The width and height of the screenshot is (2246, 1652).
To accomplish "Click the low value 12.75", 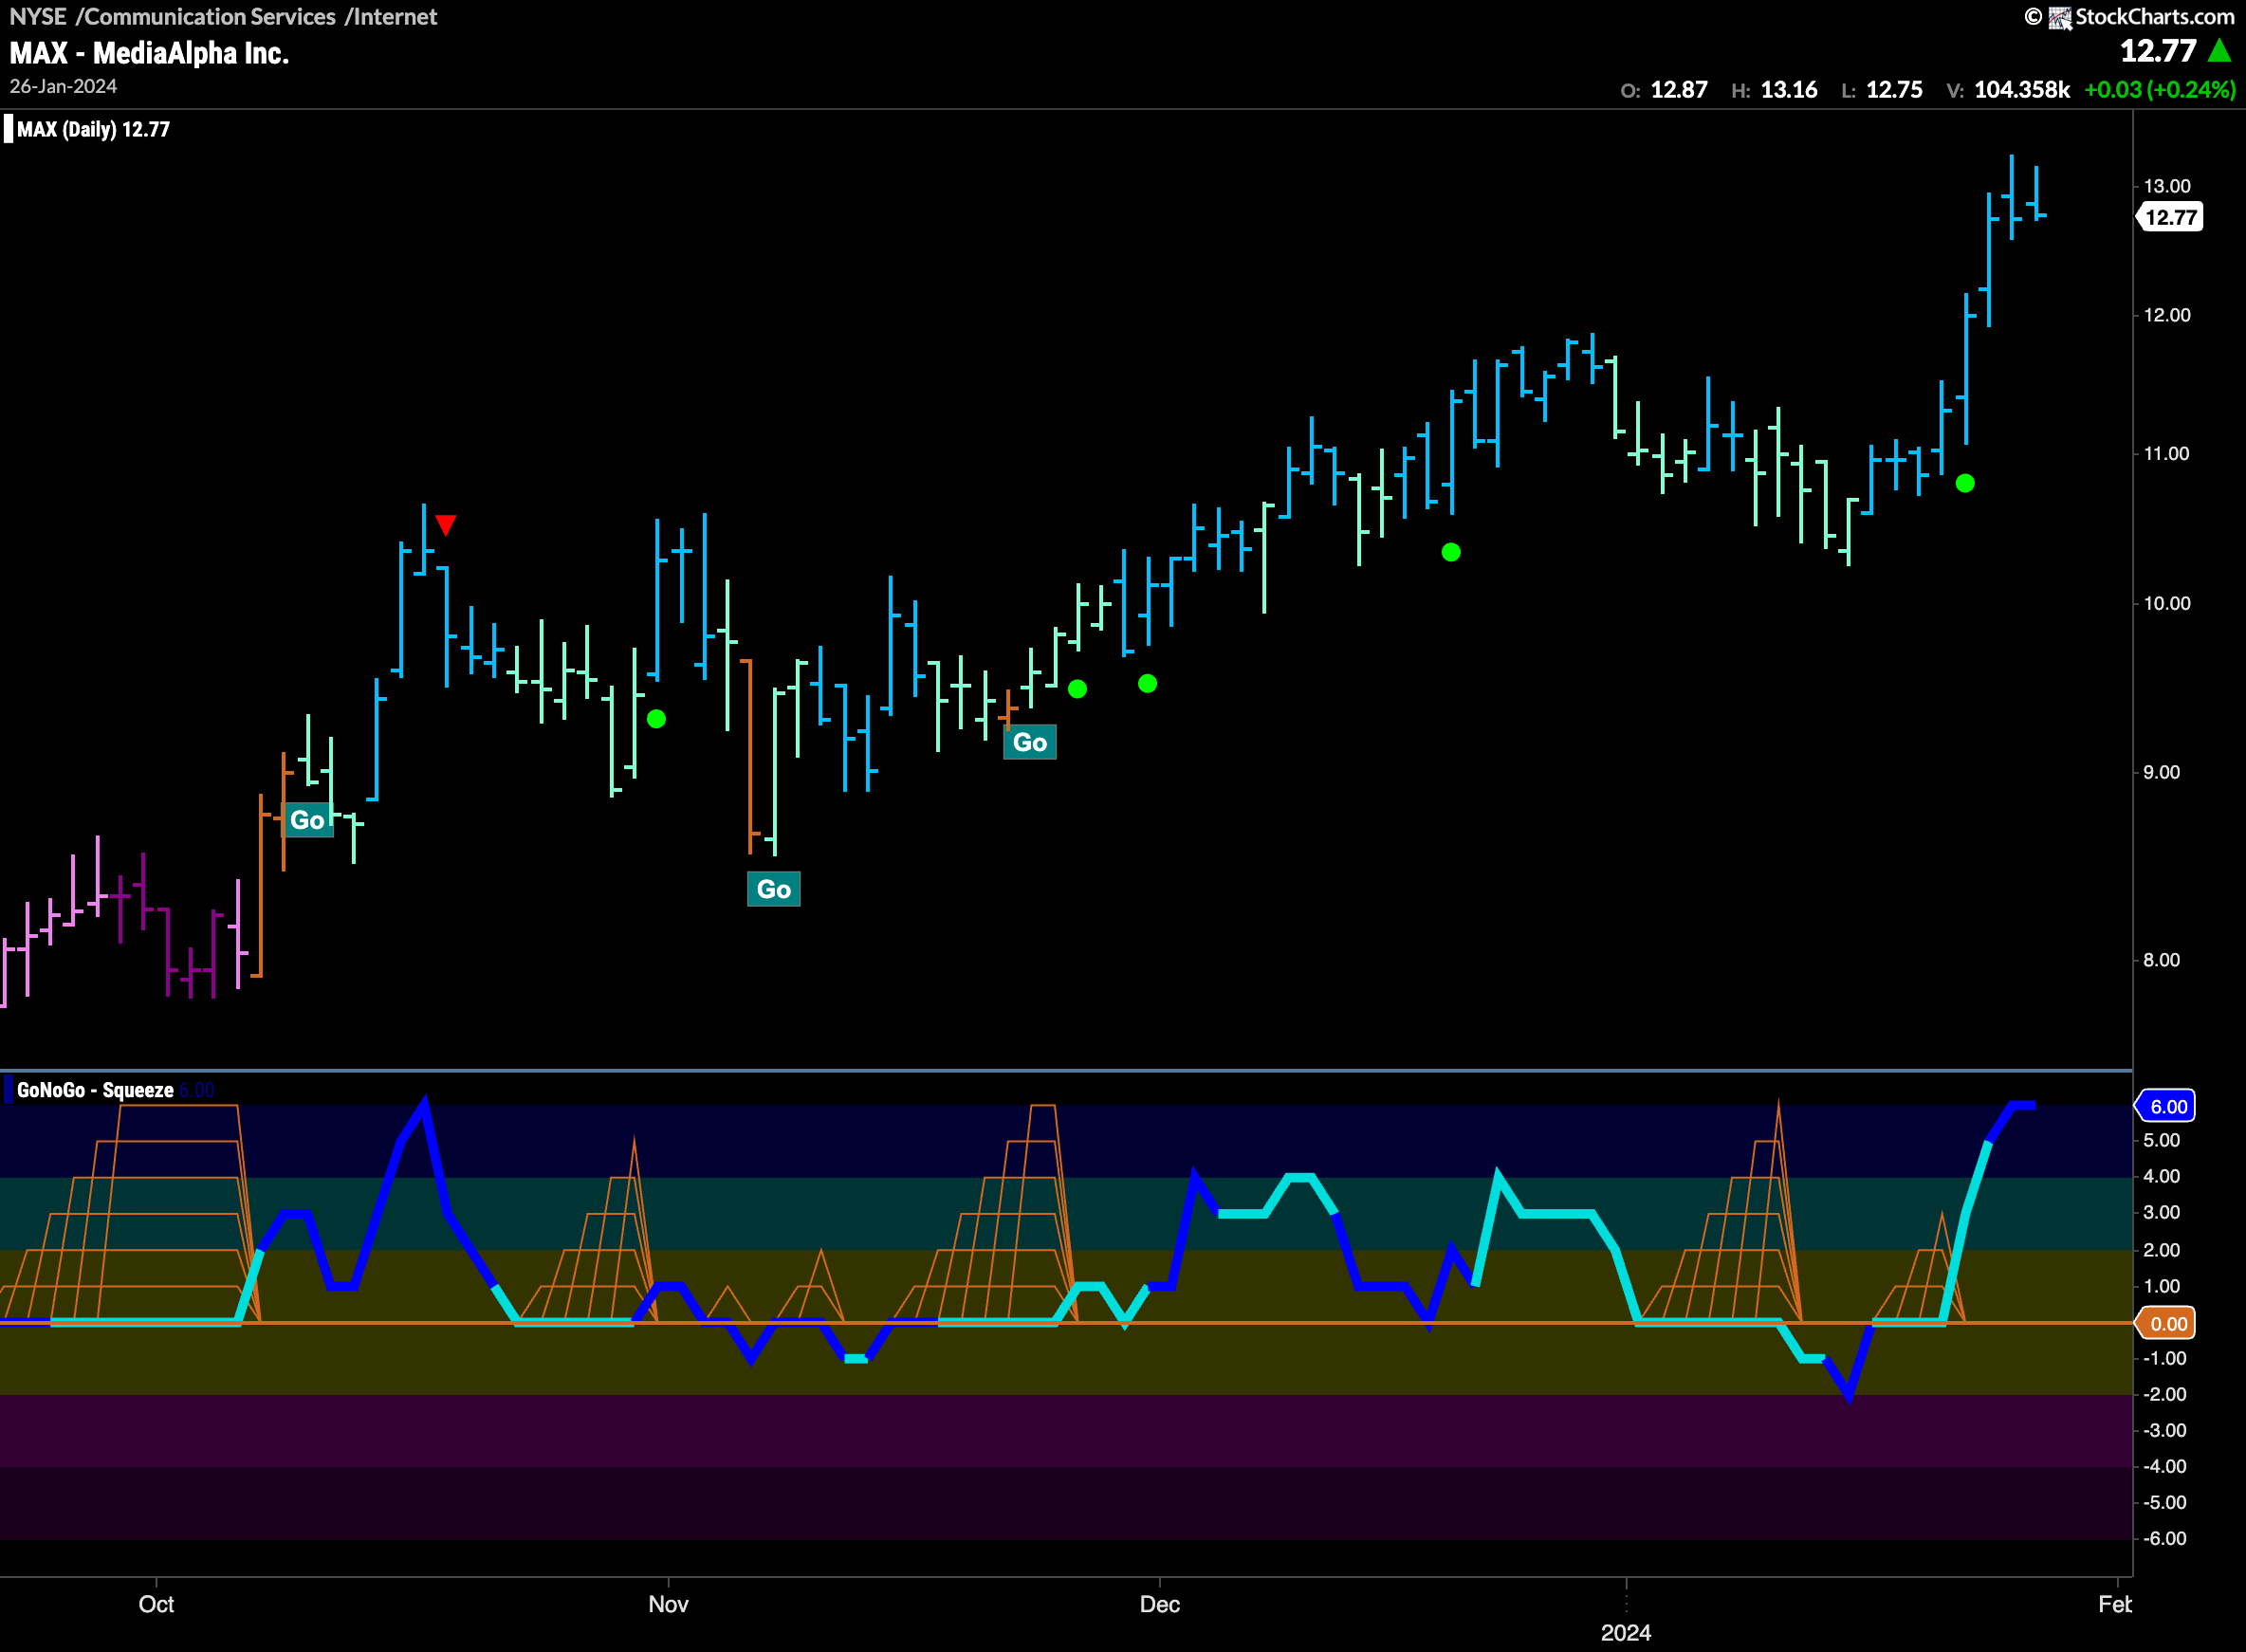I will coord(1894,90).
